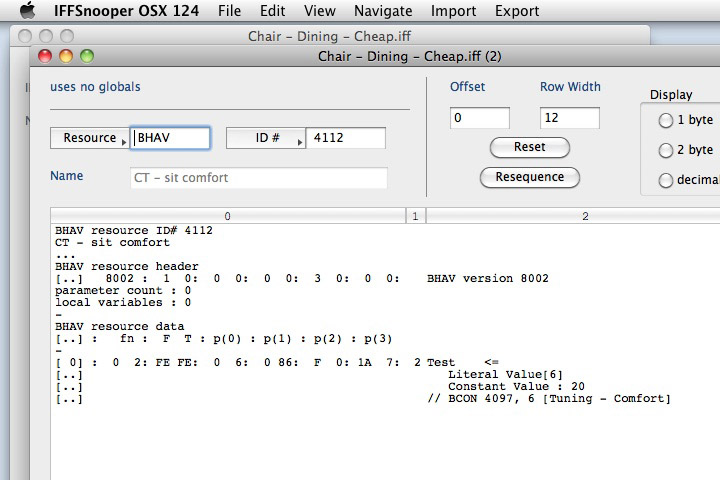The width and height of the screenshot is (720, 480).
Task: Click column header 2
Action: point(585,216)
